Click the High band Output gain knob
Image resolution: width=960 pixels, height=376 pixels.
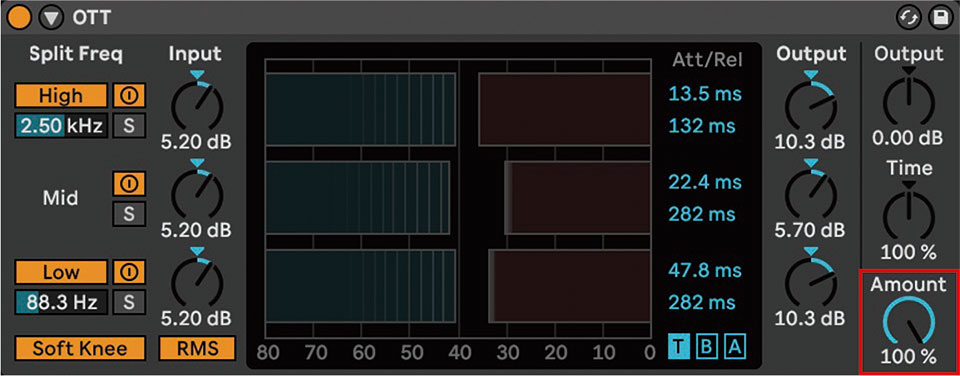coord(811,107)
